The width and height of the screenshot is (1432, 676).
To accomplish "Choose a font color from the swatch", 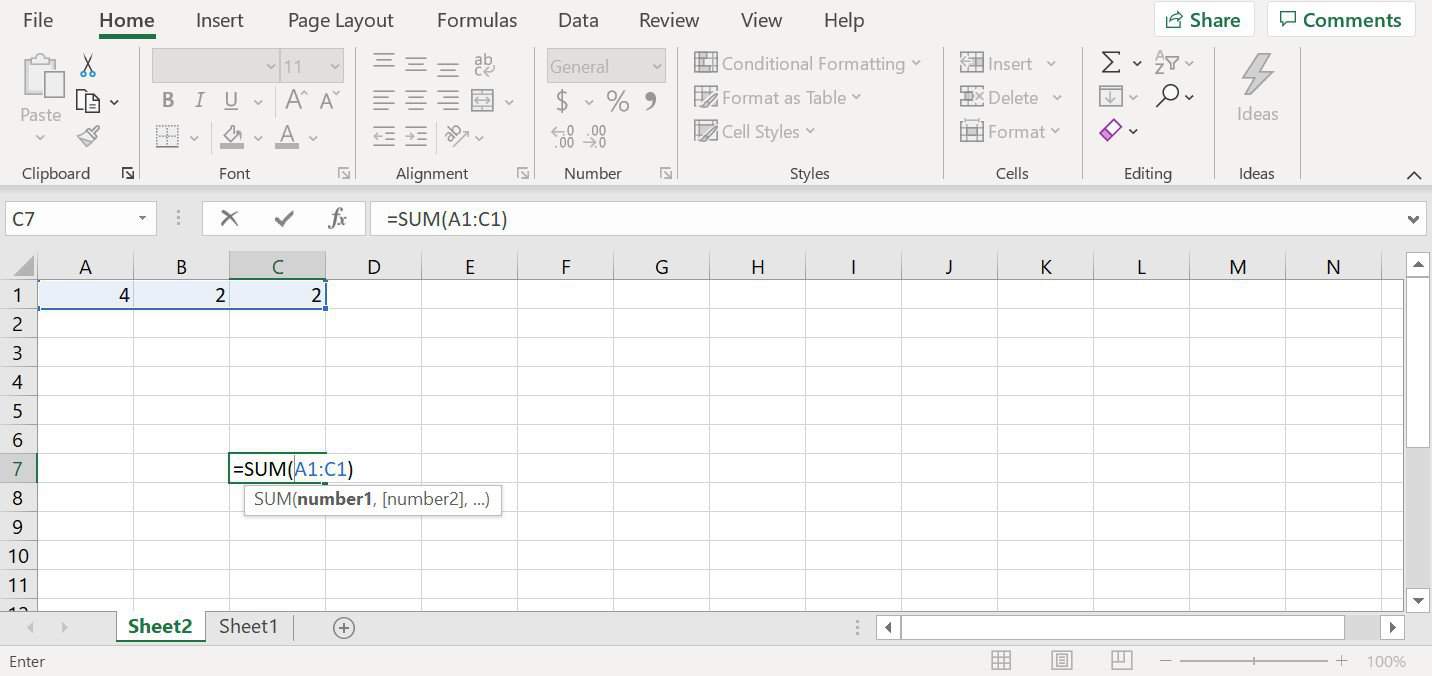I will point(286,137).
